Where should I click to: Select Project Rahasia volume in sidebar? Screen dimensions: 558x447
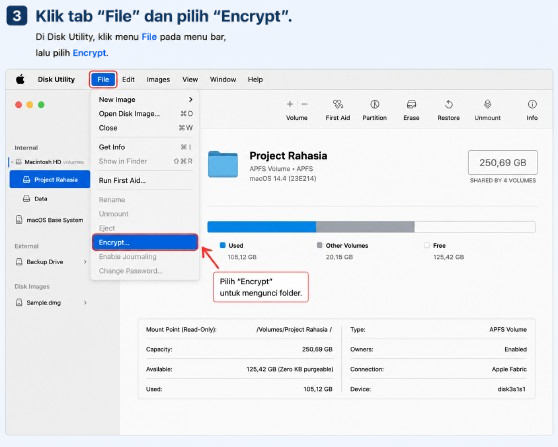(x=50, y=179)
